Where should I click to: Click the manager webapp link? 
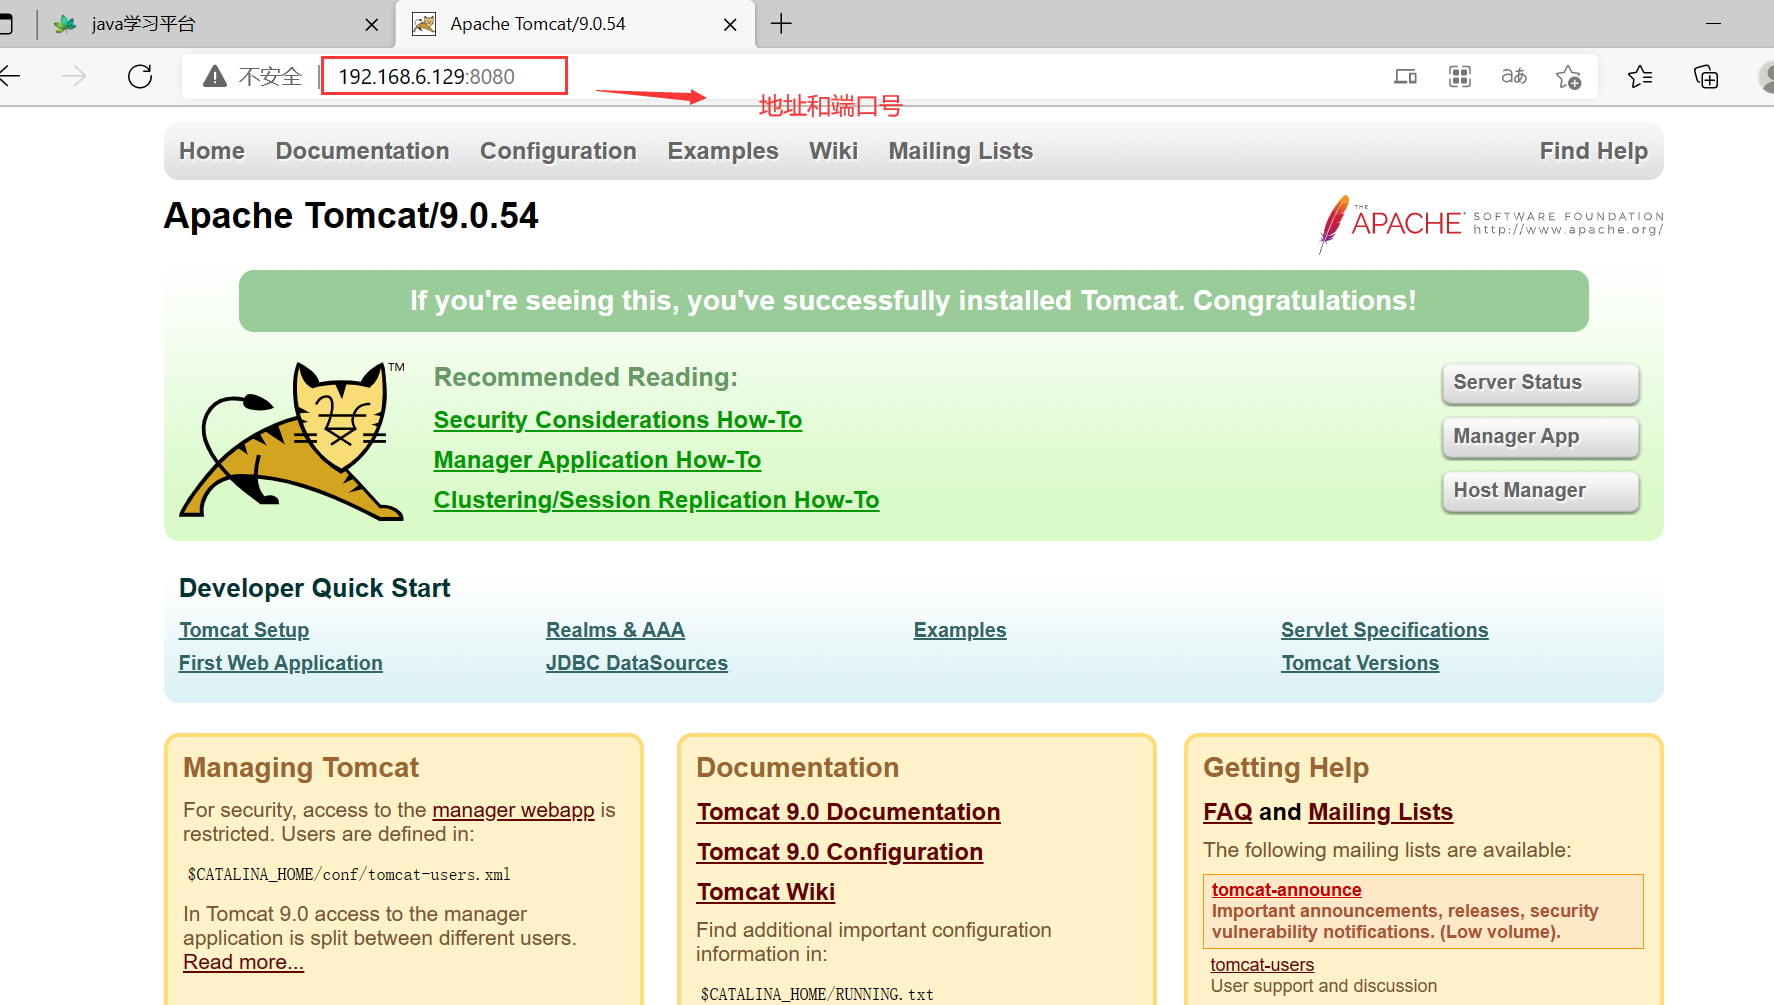coord(513,810)
